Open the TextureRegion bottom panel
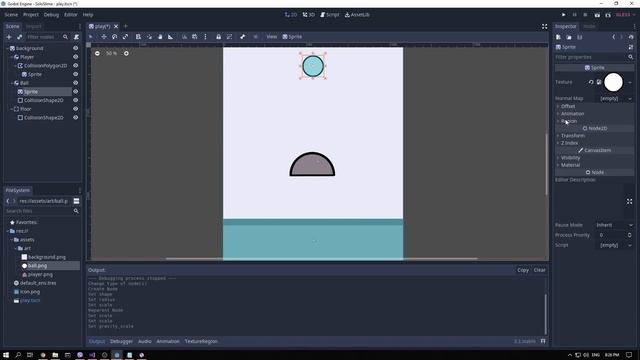The image size is (640, 360). 201,341
